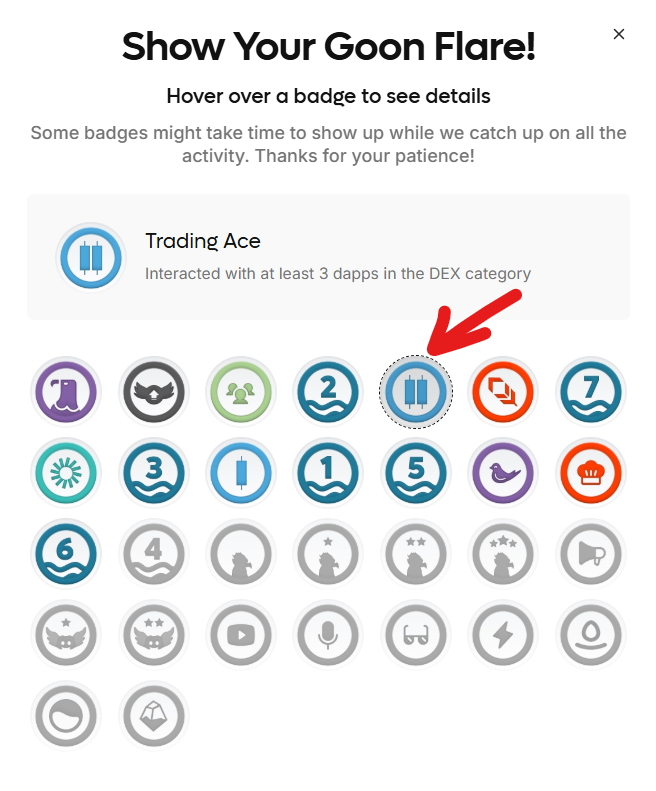Click the orange chef hat badge
656x791 pixels.
pyautogui.click(x=591, y=473)
